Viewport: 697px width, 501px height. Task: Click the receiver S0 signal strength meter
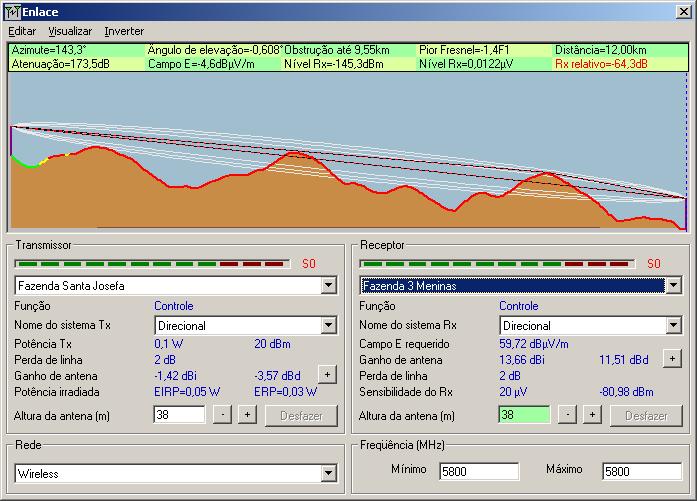(498, 264)
